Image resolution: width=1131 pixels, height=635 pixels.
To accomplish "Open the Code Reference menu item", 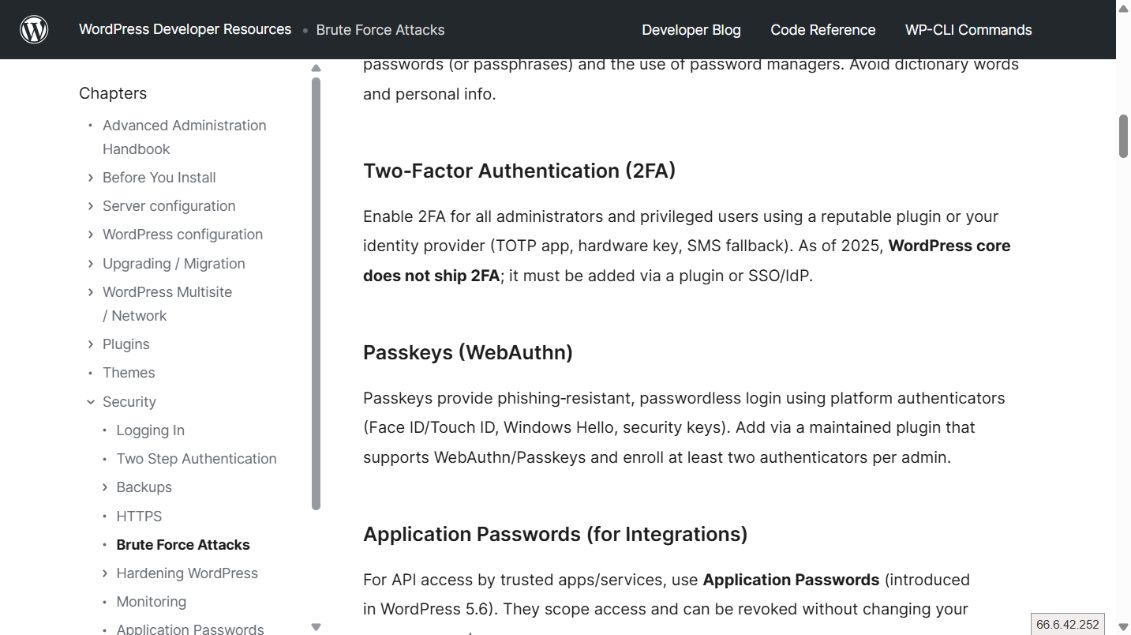I will (x=823, y=30).
